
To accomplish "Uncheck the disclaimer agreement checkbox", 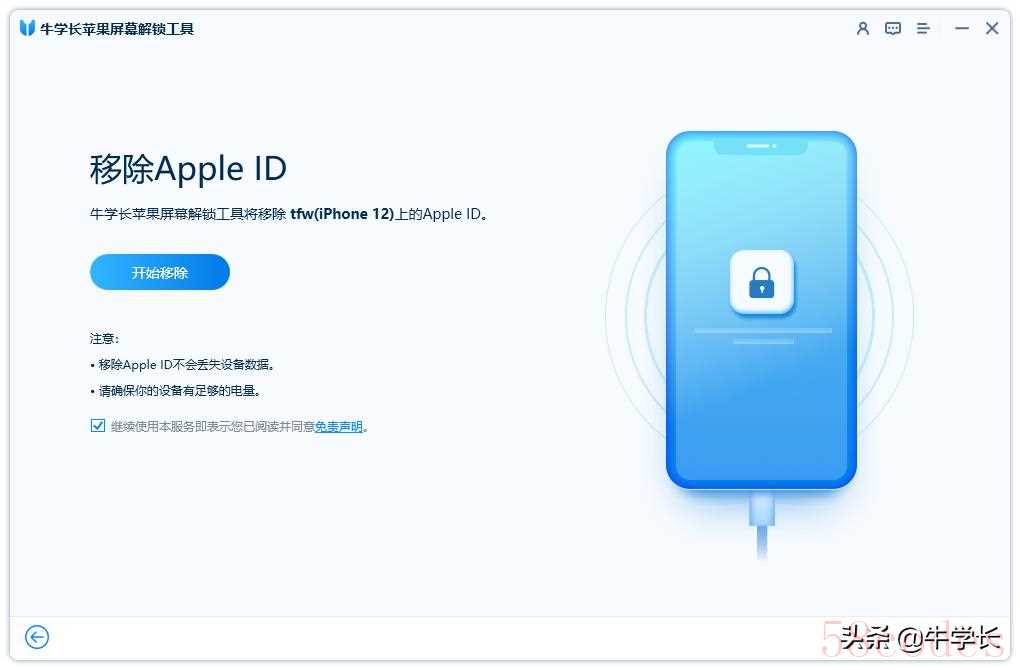I will pos(98,426).
